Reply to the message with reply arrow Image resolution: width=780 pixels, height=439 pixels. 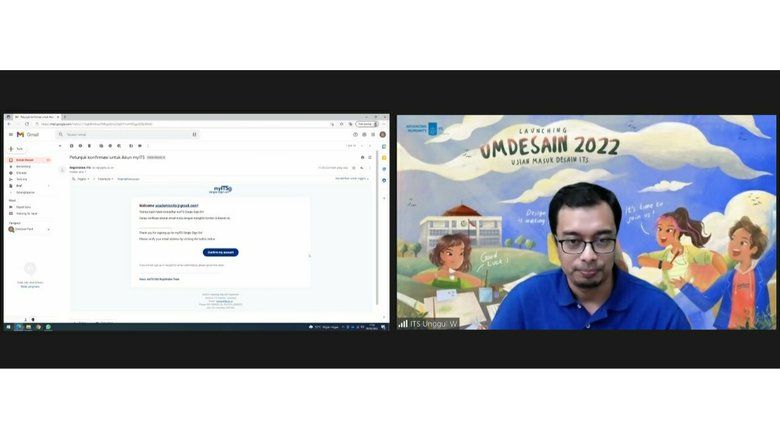tap(362, 168)
